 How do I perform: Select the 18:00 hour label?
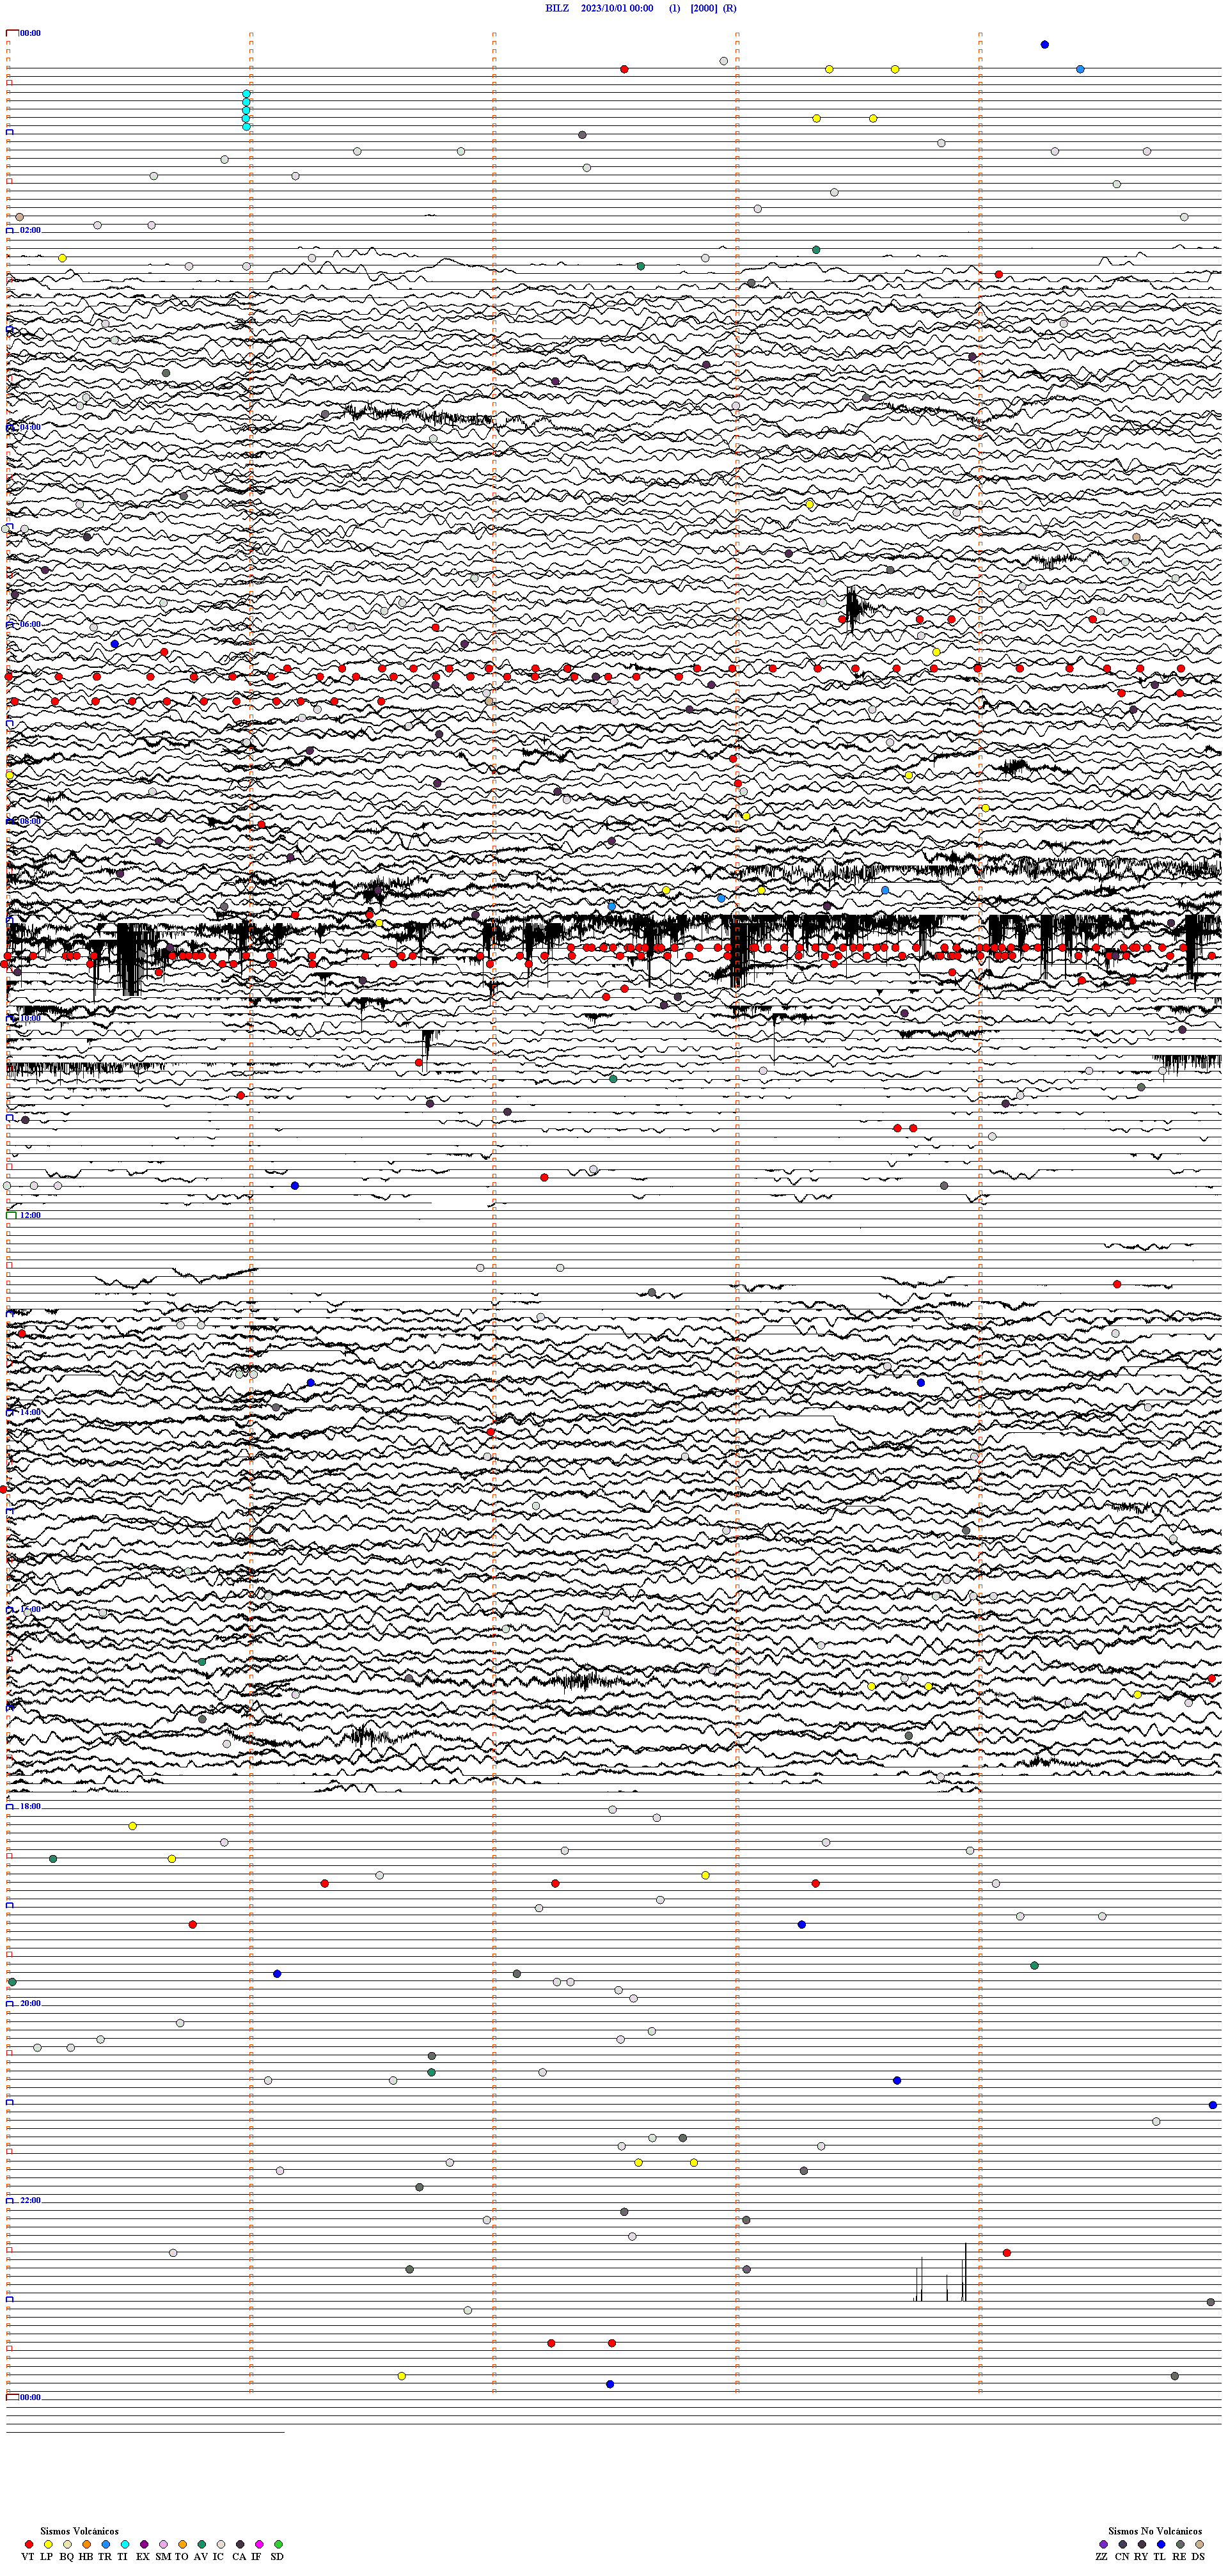pyautogui.click(x=30, y=1806)
